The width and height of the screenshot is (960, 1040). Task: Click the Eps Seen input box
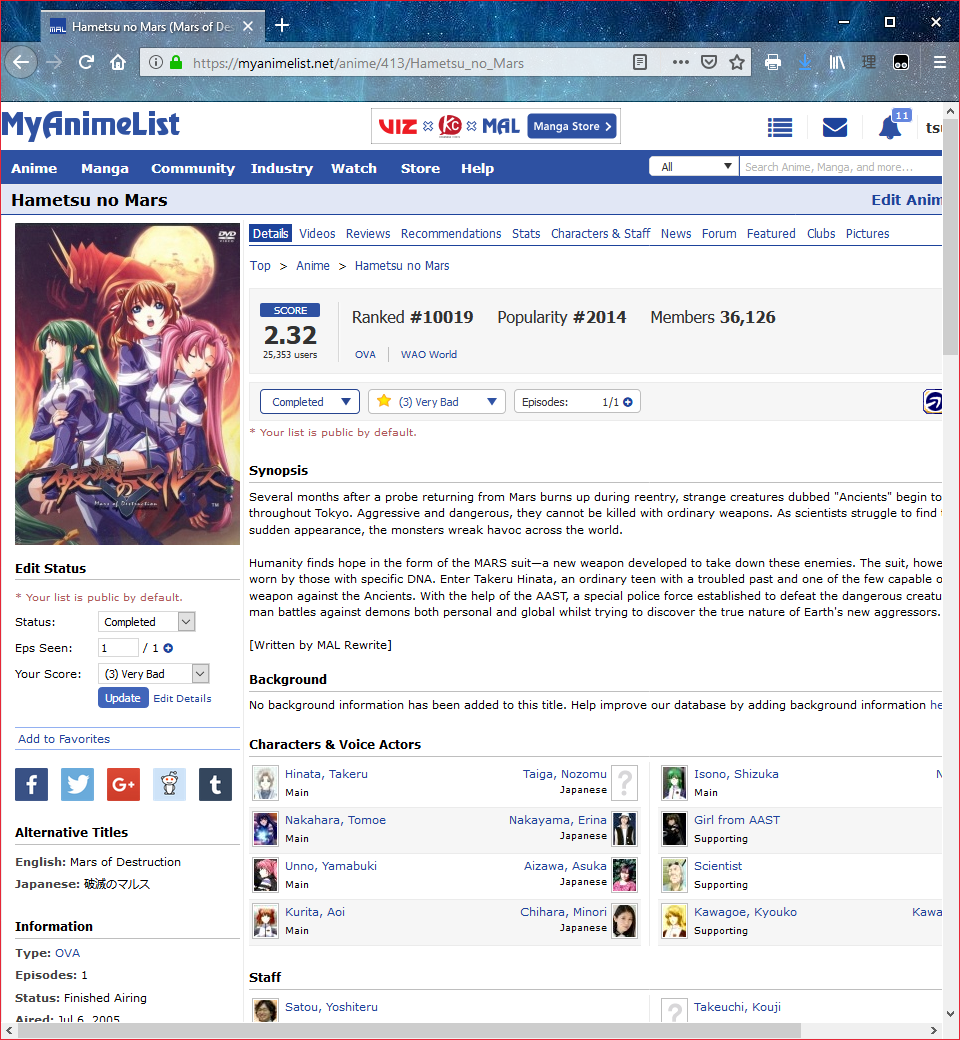pos(118,648)
